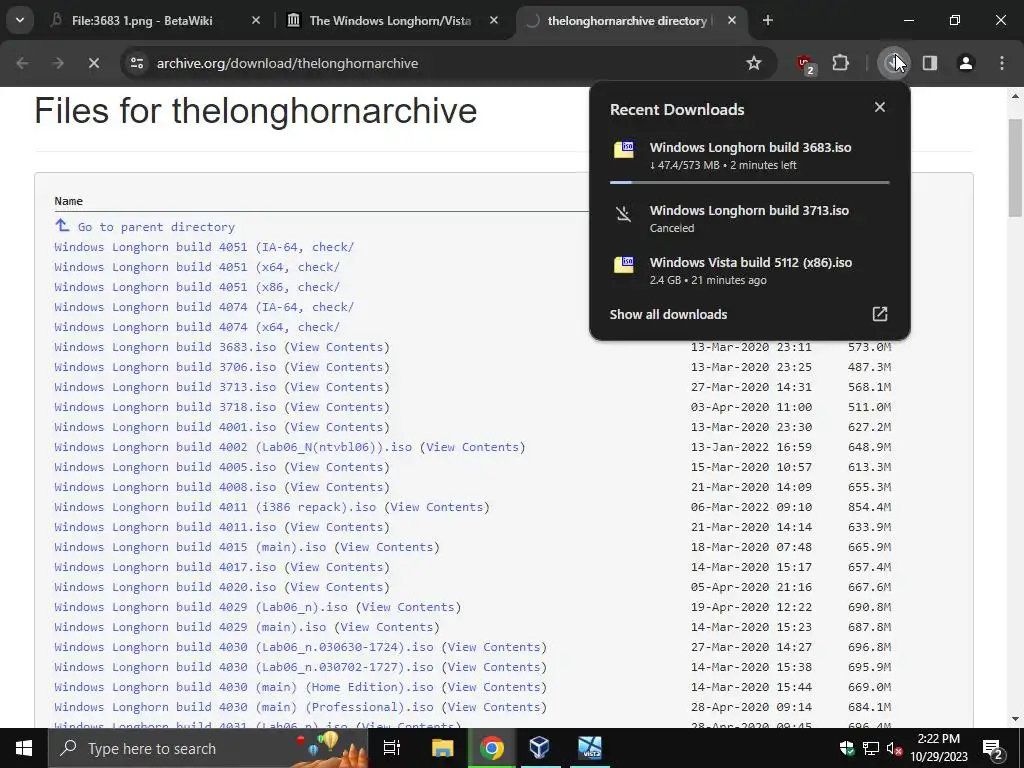1024x768 pixels.
Task: Open the Extensions puzzle icon
Action: 840,63
